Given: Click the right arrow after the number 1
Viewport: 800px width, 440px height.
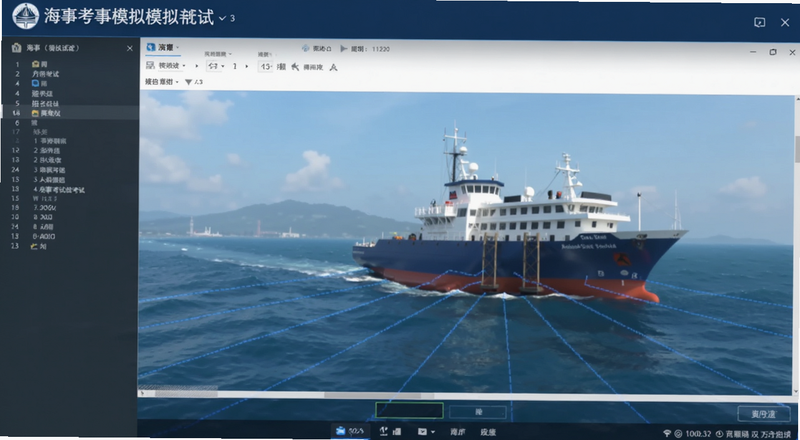Looking at the screenshot, I should pyautogui.click(x=247, y=66).
